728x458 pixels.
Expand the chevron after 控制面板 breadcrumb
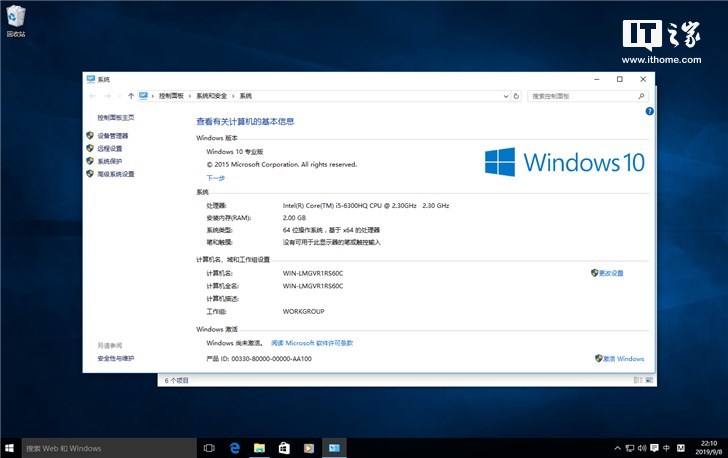190,96
